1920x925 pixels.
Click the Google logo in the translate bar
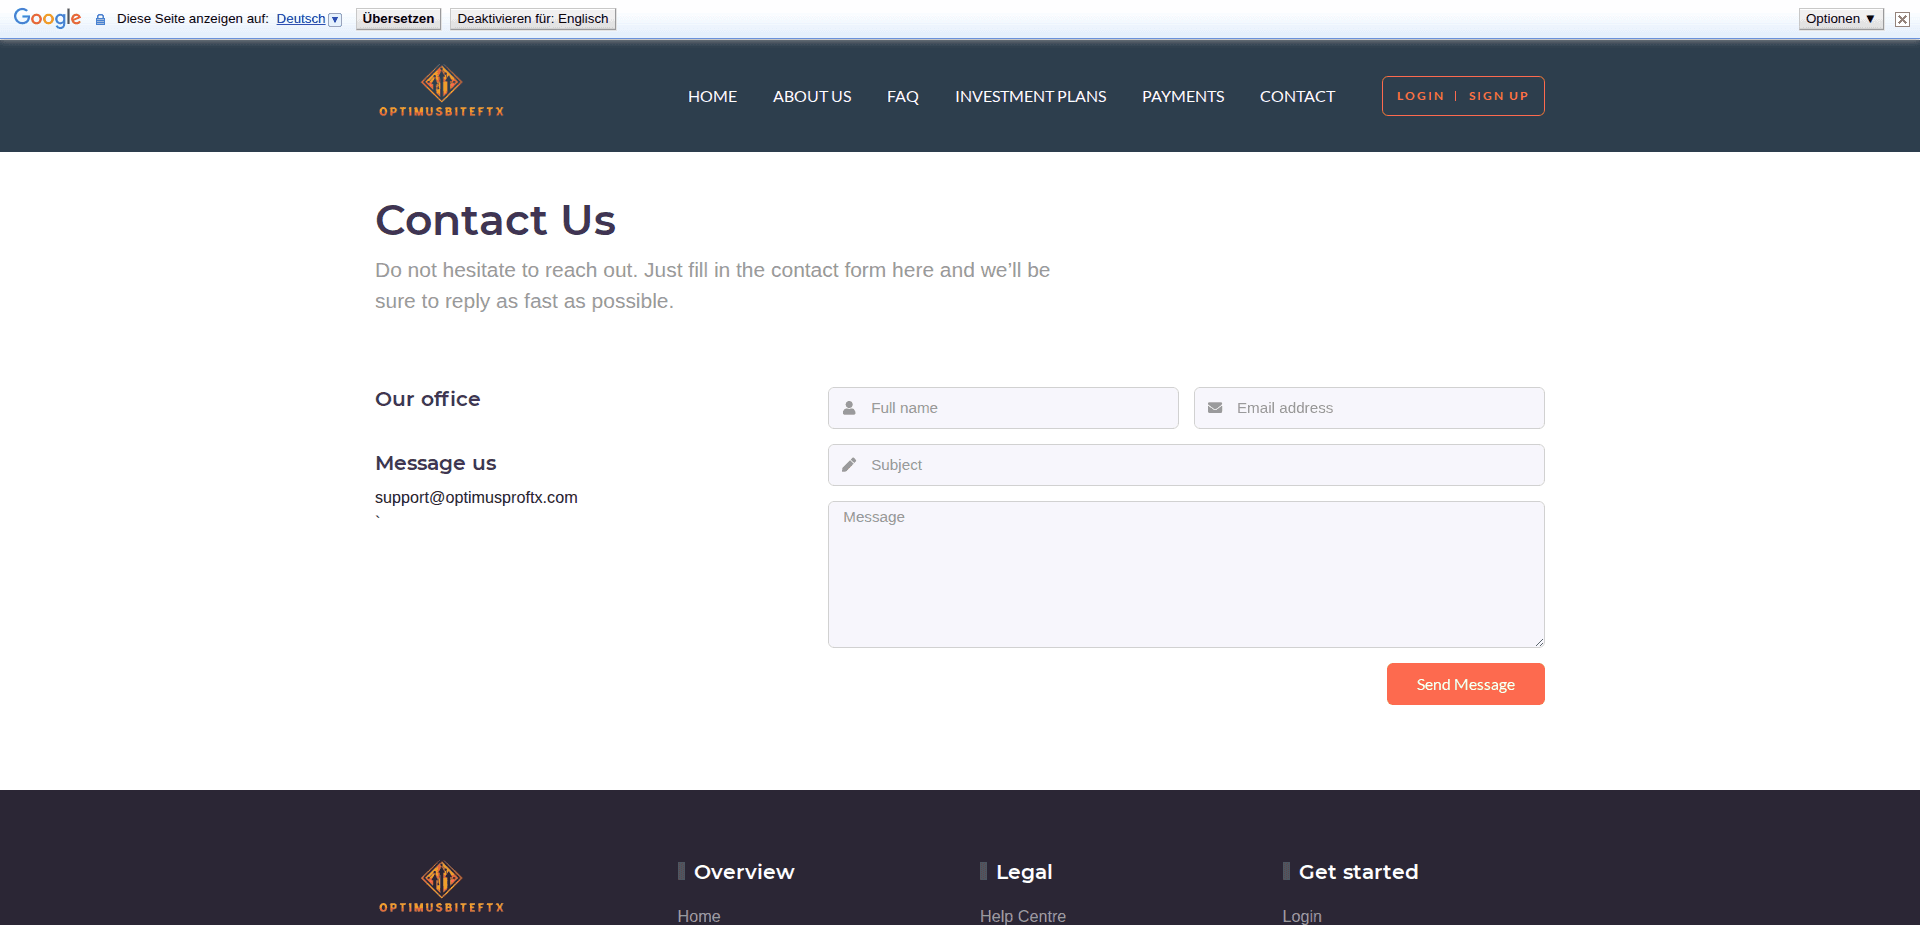[x=46, y=17]
